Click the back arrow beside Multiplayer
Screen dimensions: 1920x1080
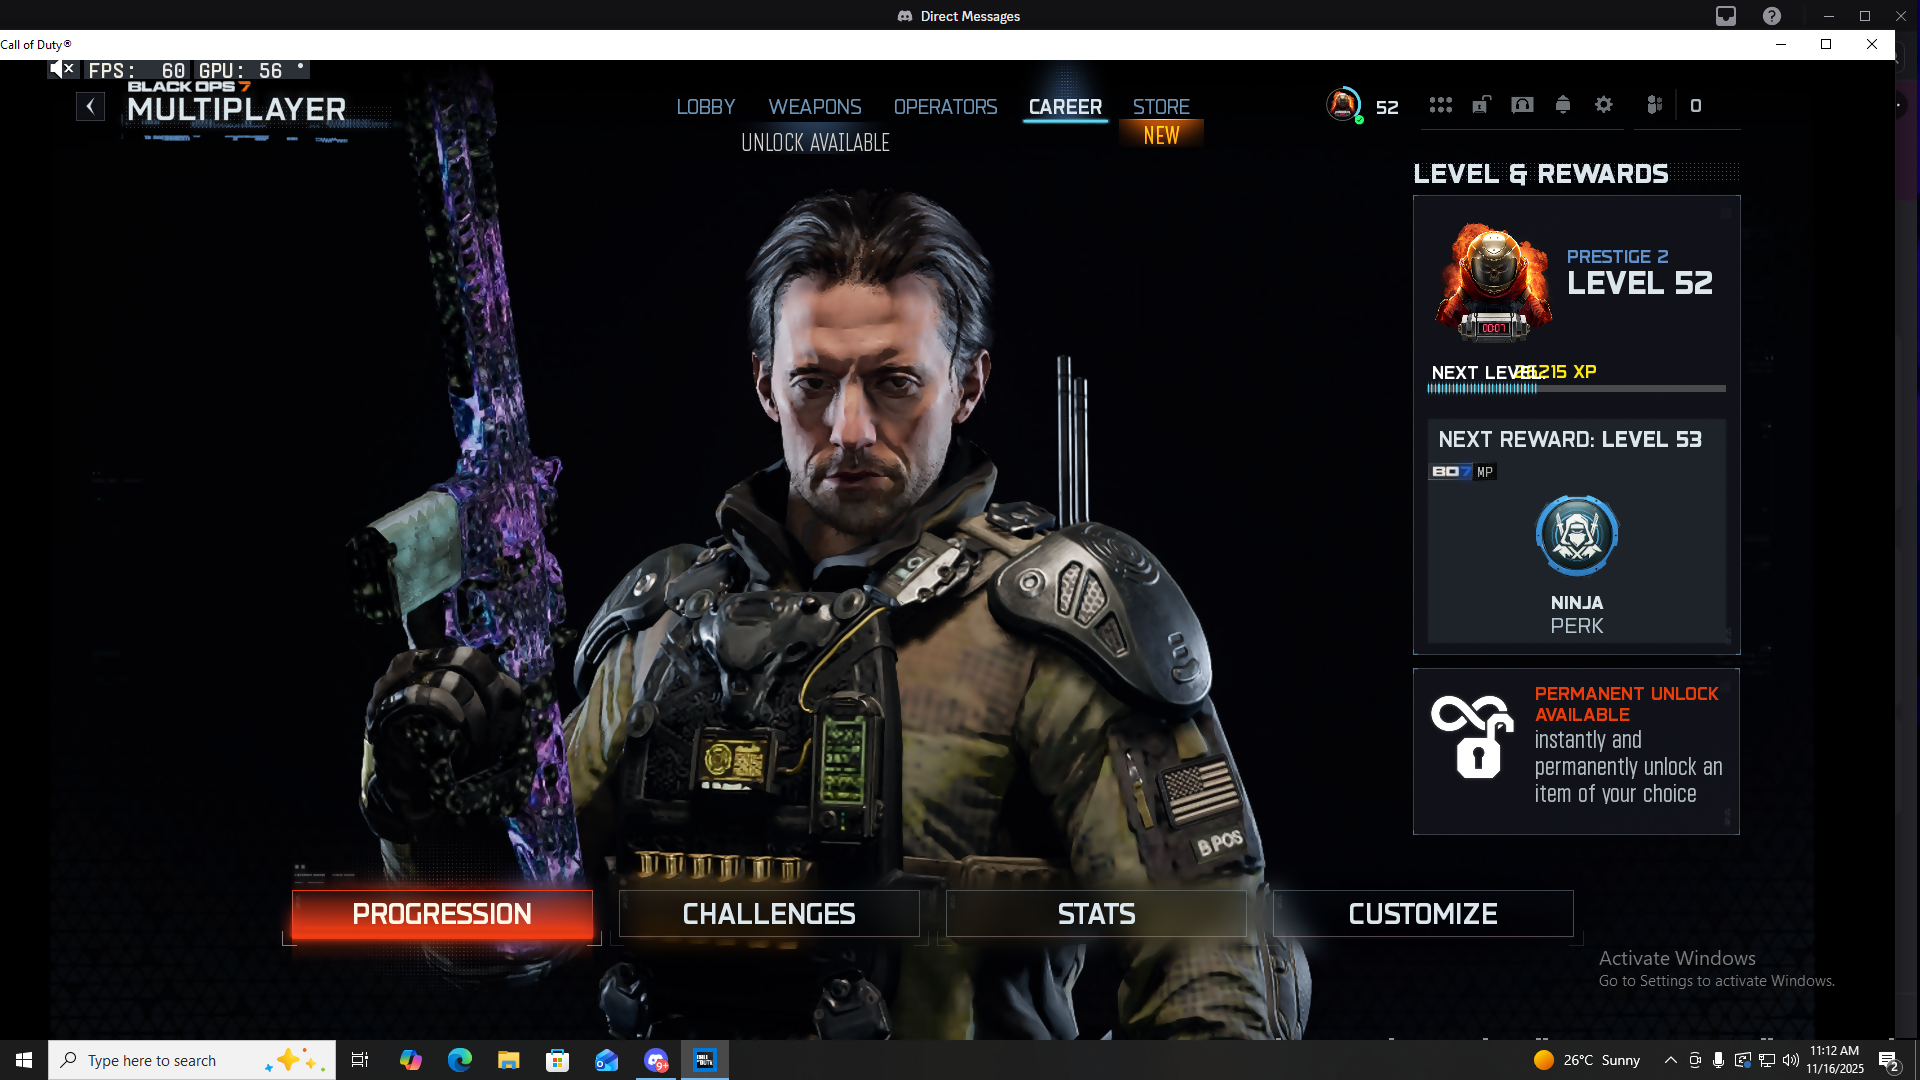coord(90,106)
